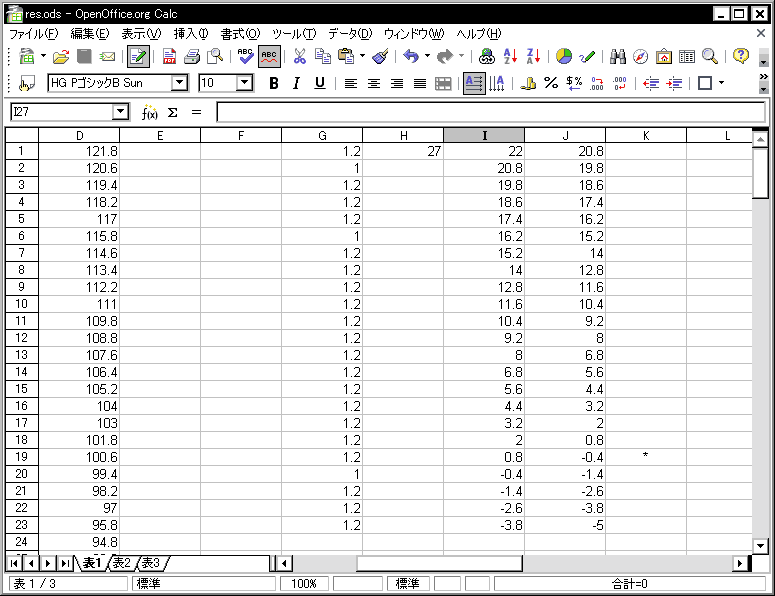Show Draw Functions icon
Screen dimensions: 775x596
pos(587,56)
